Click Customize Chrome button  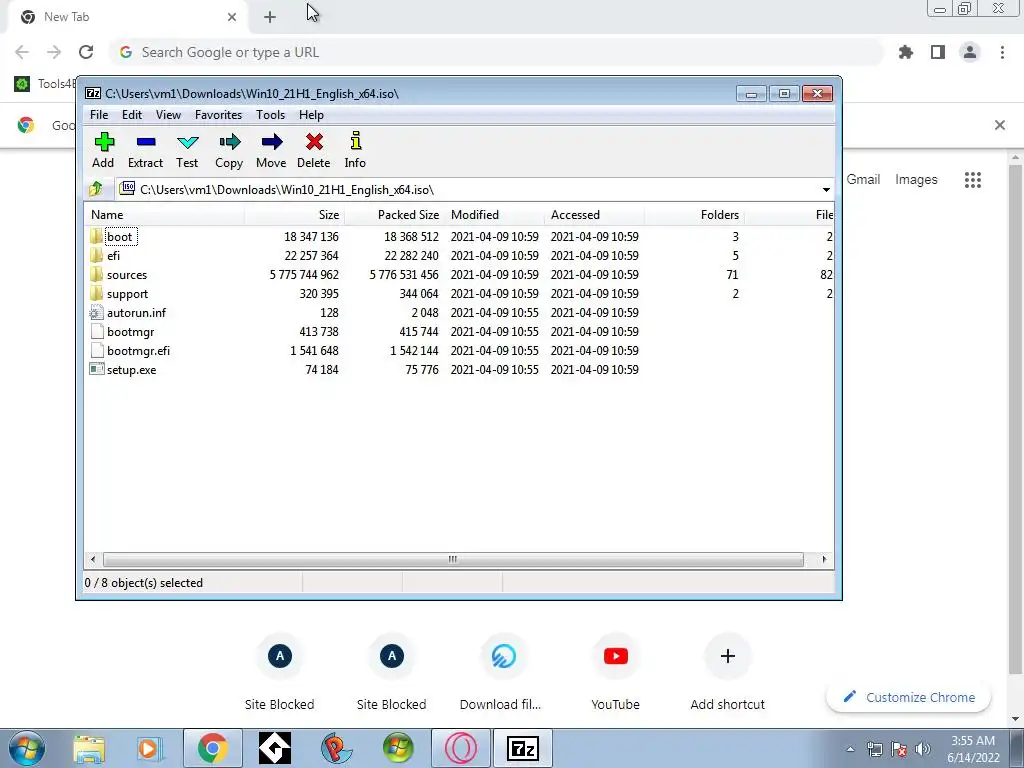(908, 697)
